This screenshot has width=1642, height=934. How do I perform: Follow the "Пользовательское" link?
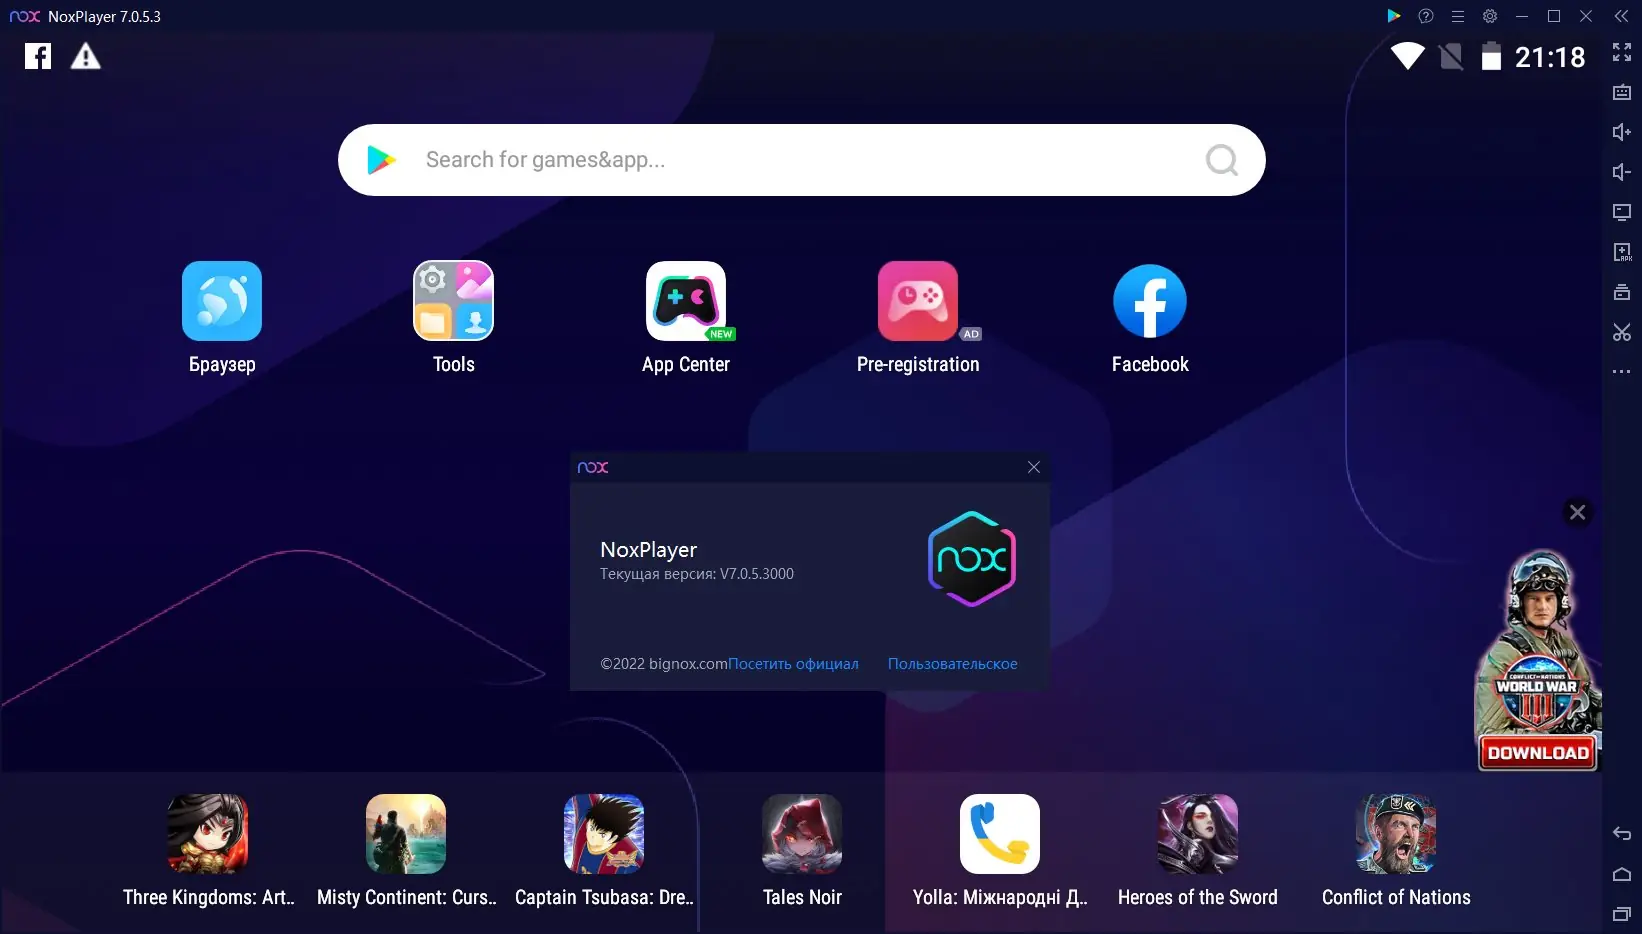[953, 664]
